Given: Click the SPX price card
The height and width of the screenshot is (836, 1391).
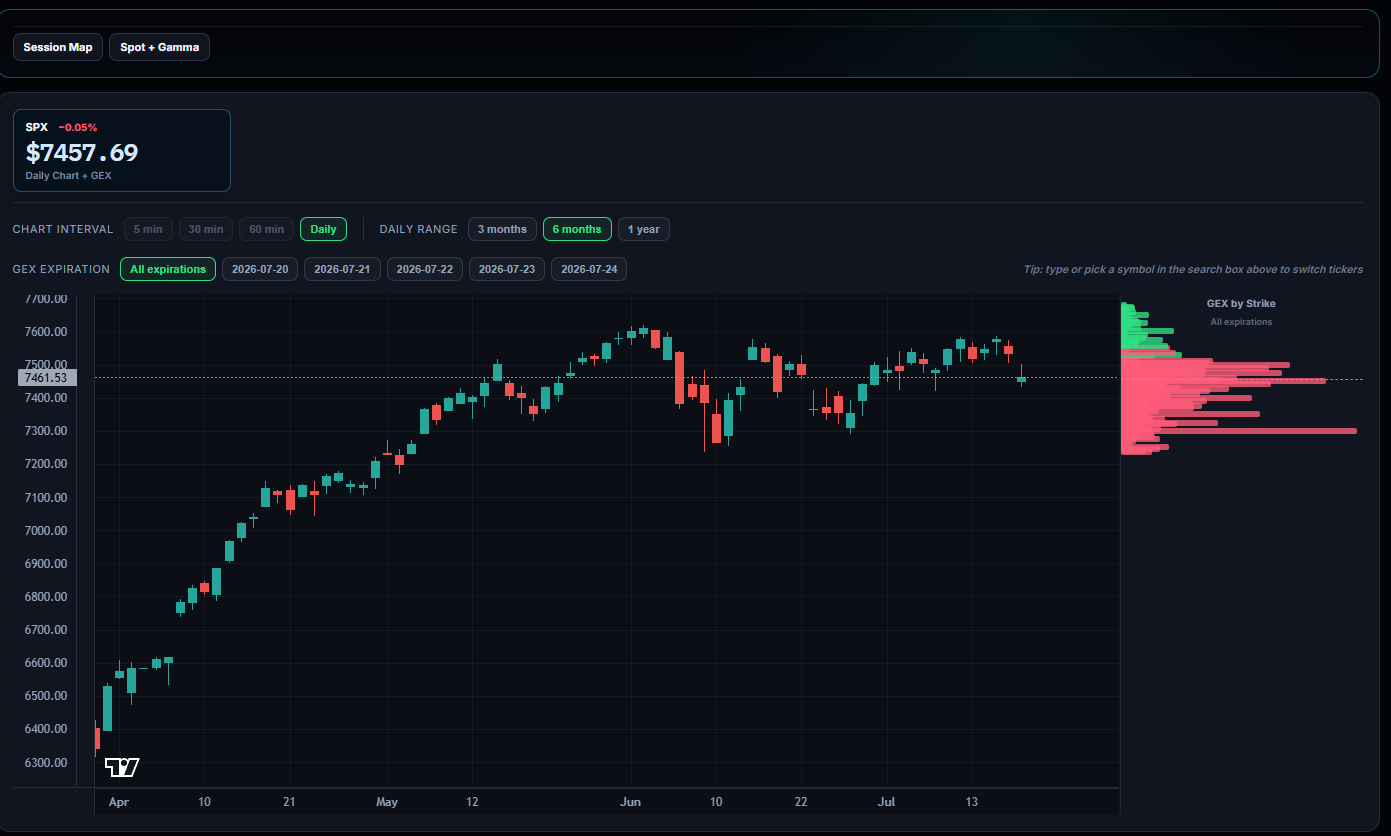Looking at the screenshot, I should [x=122, y=150].
